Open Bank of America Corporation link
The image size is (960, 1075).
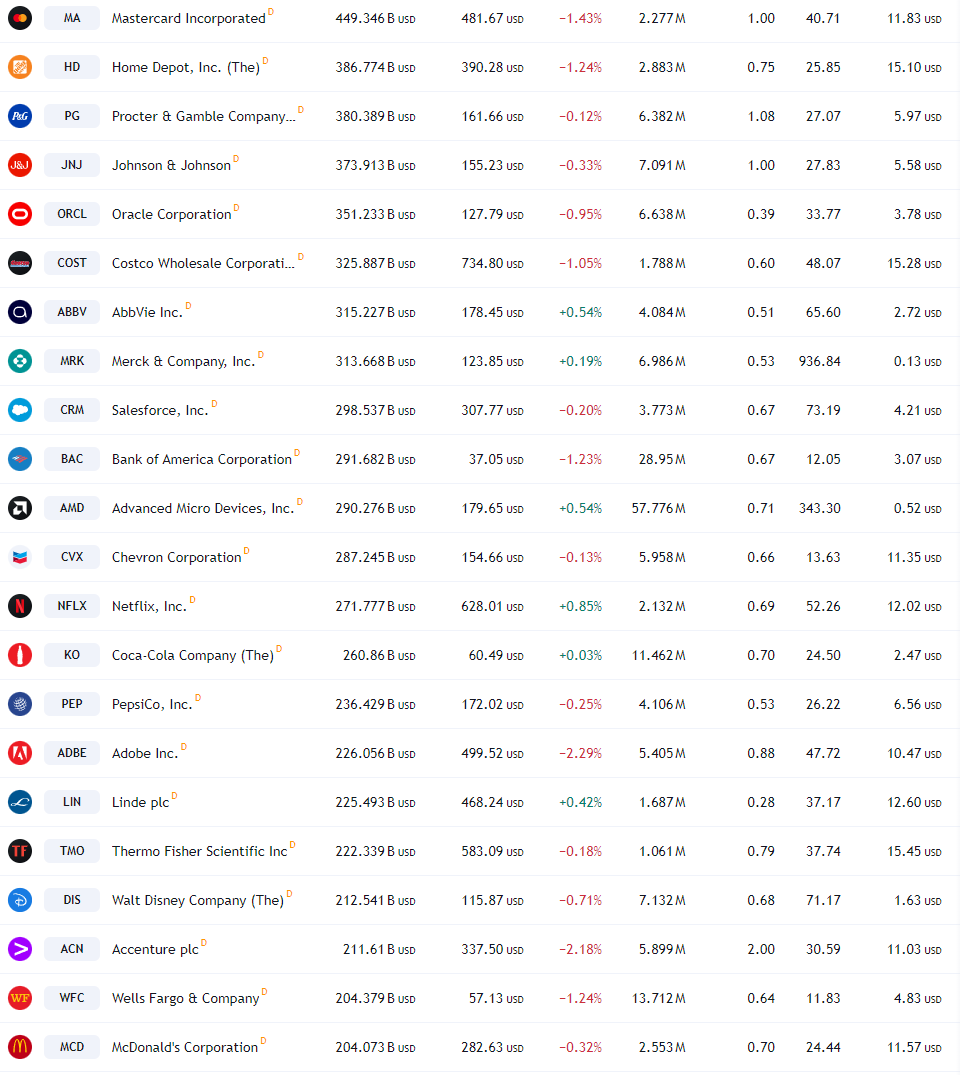point(202,459)
